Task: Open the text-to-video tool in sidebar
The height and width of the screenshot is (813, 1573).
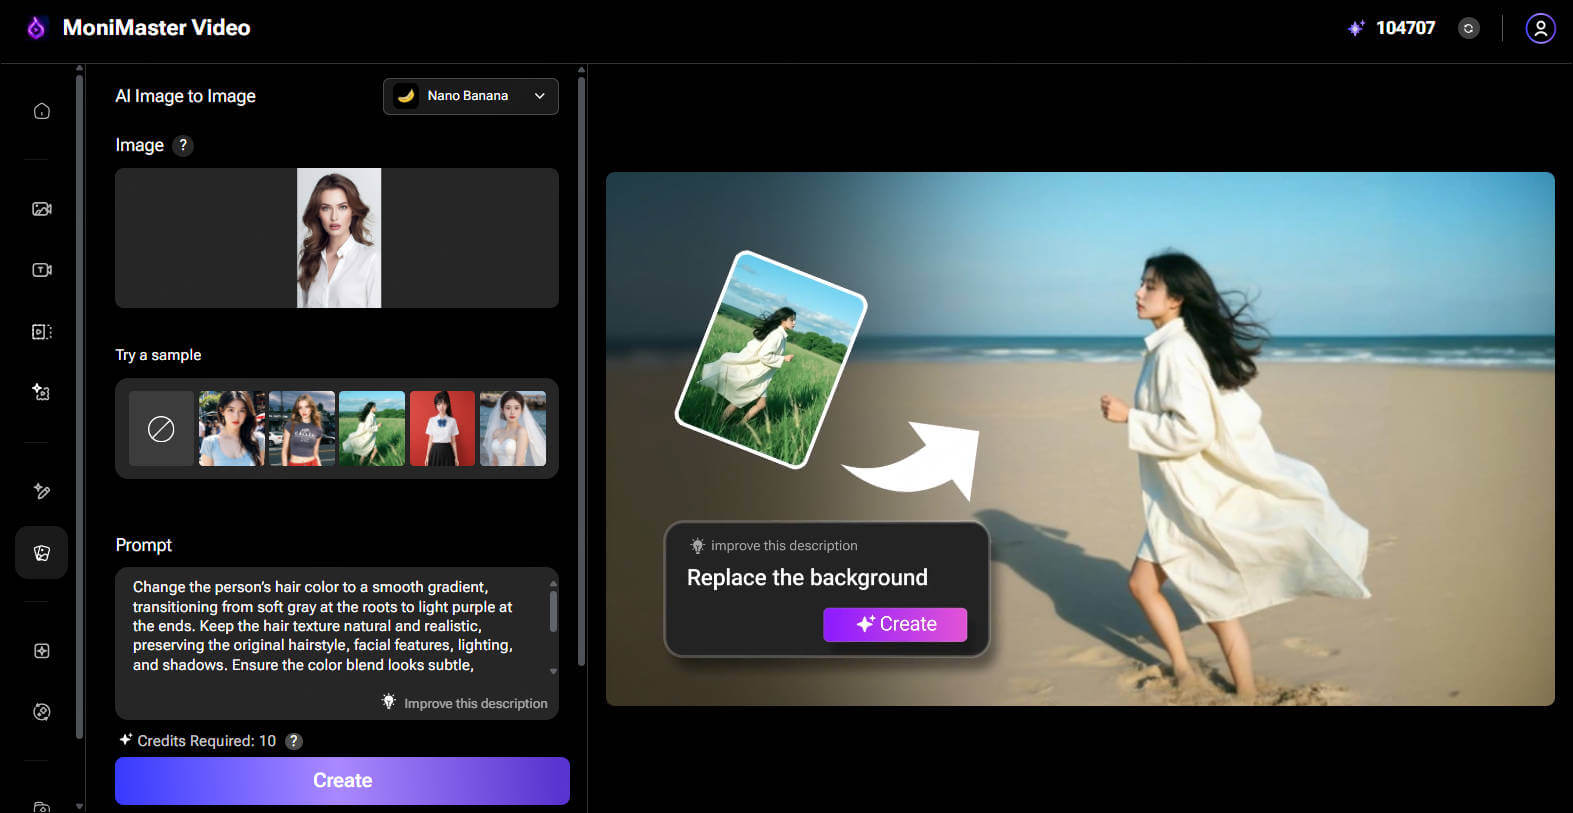Action: [42, 270]
